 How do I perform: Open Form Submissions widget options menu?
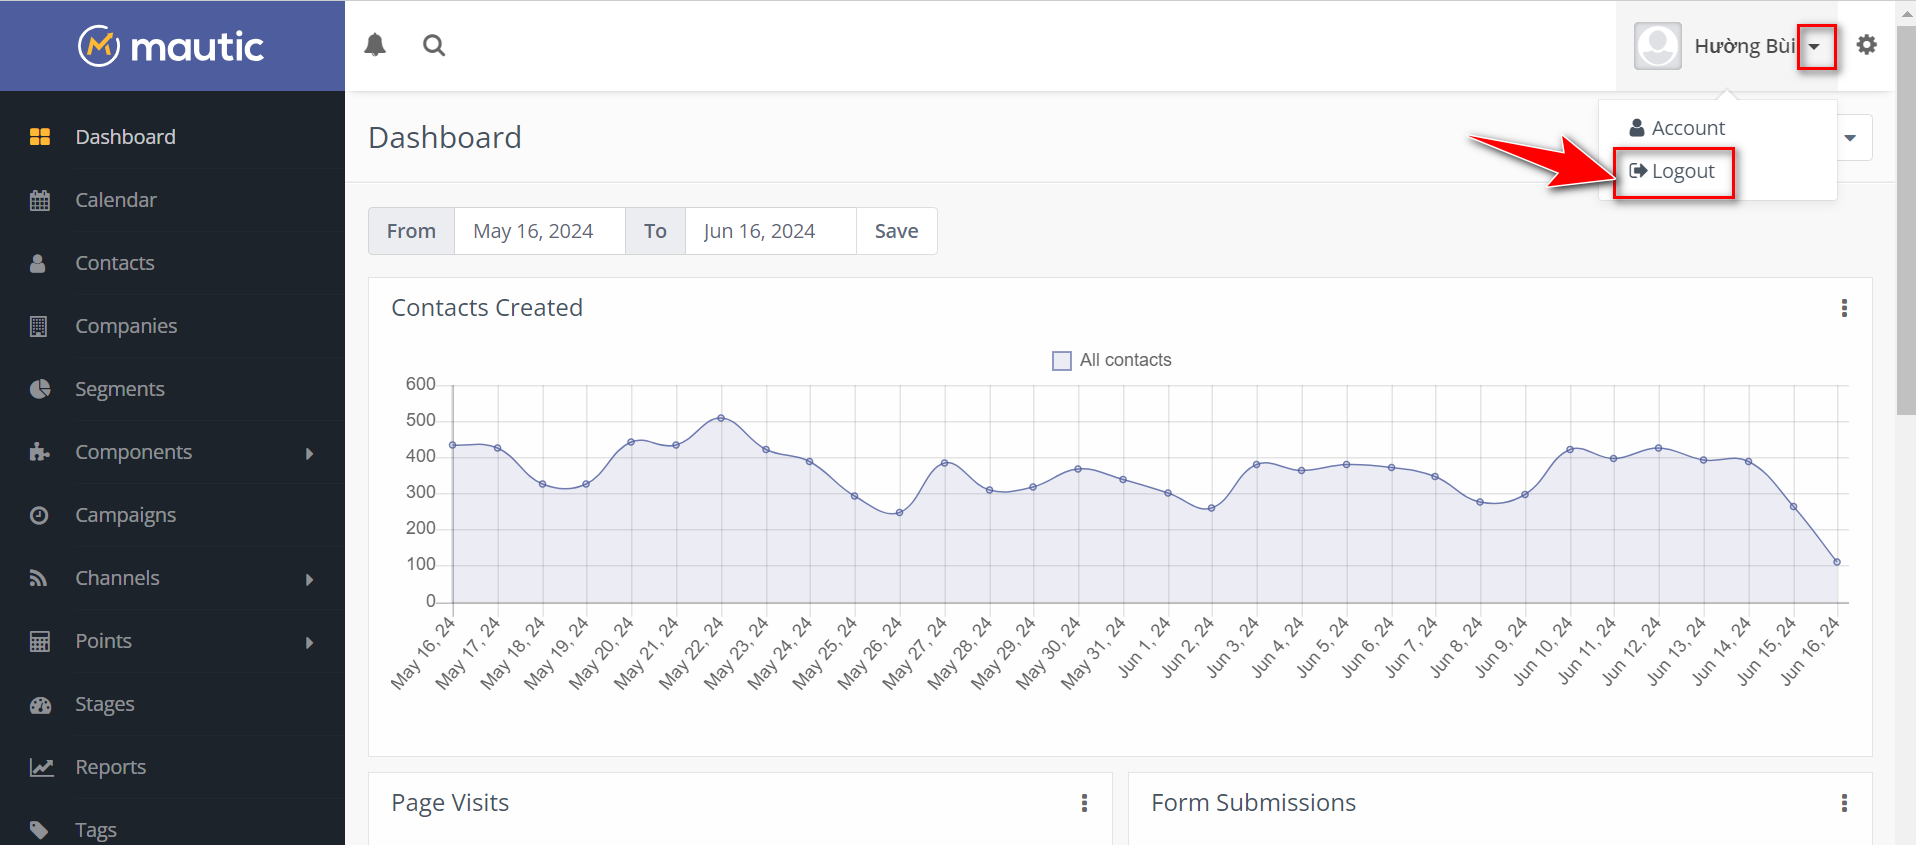coord(1844,803)
